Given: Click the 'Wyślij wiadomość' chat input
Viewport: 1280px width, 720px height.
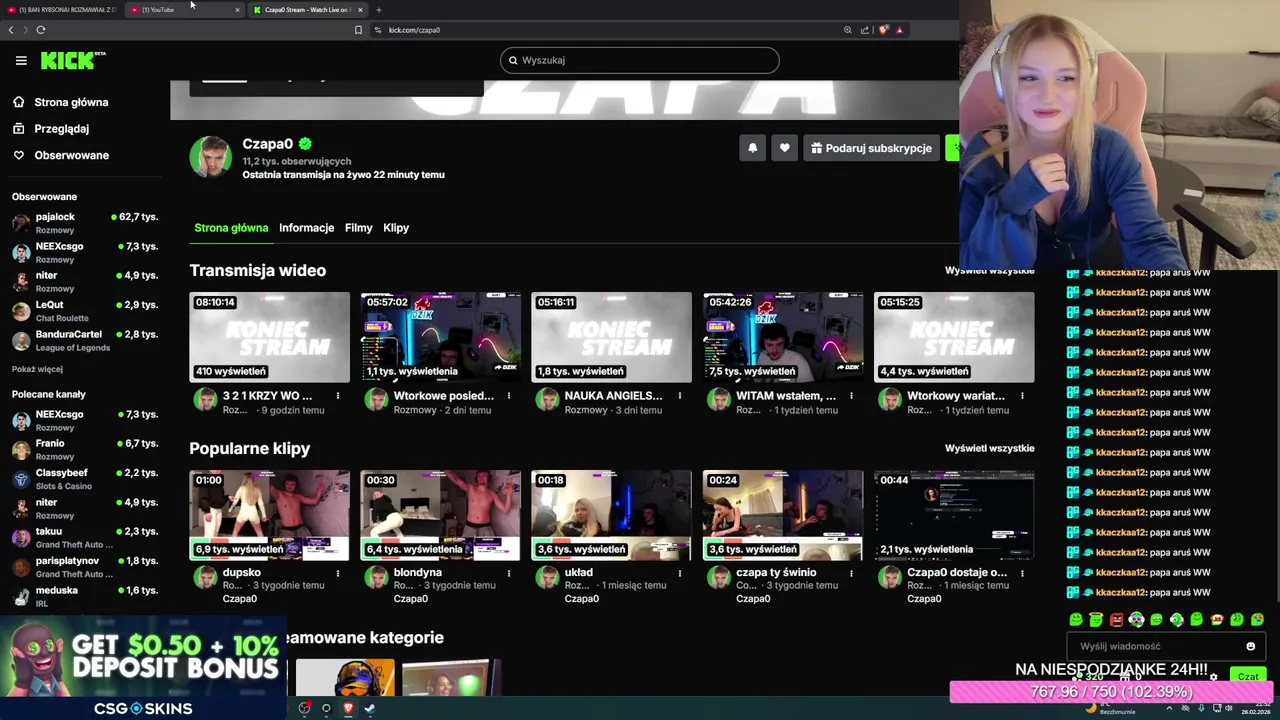Looking at the screenshot, I should point(1165,647).
